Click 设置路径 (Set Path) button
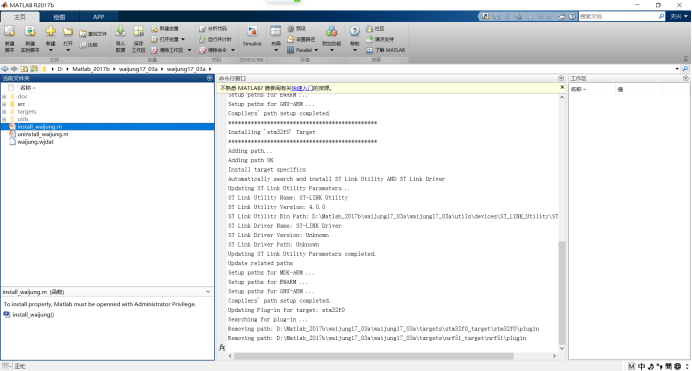Viewport: 692px width, 371px height. 301,39
